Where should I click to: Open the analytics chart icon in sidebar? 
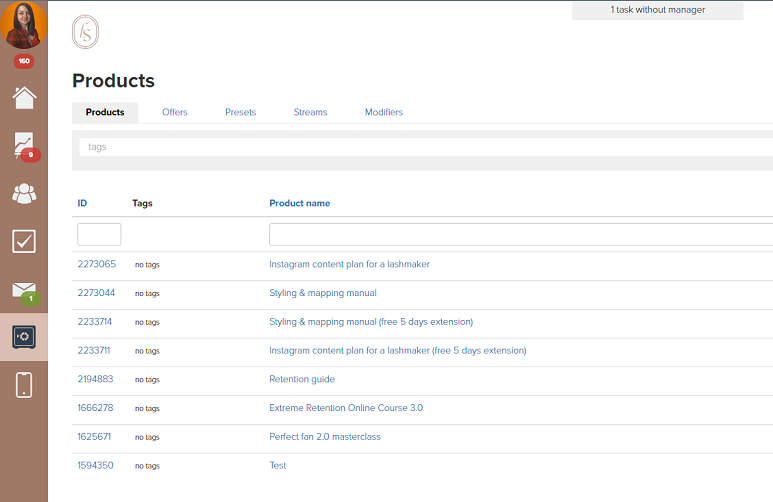24,146
